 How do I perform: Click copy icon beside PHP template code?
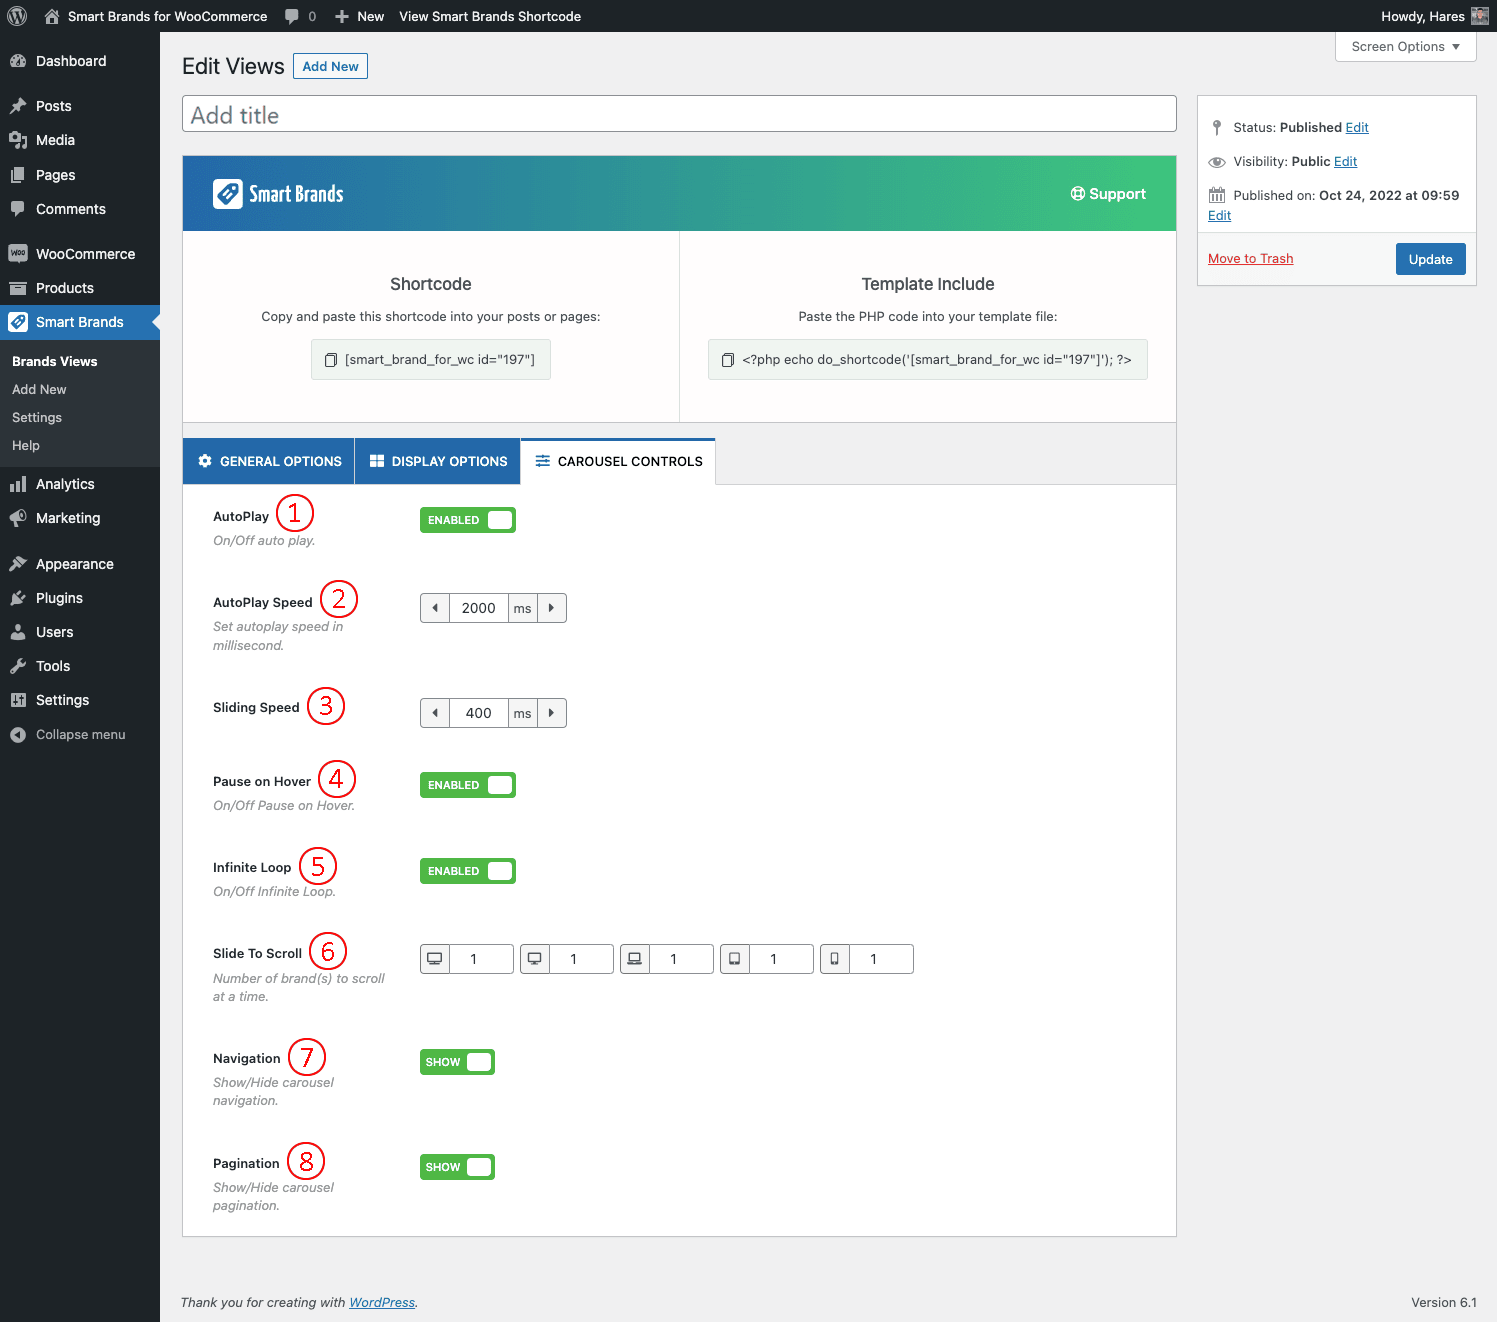tap(728, 360)
